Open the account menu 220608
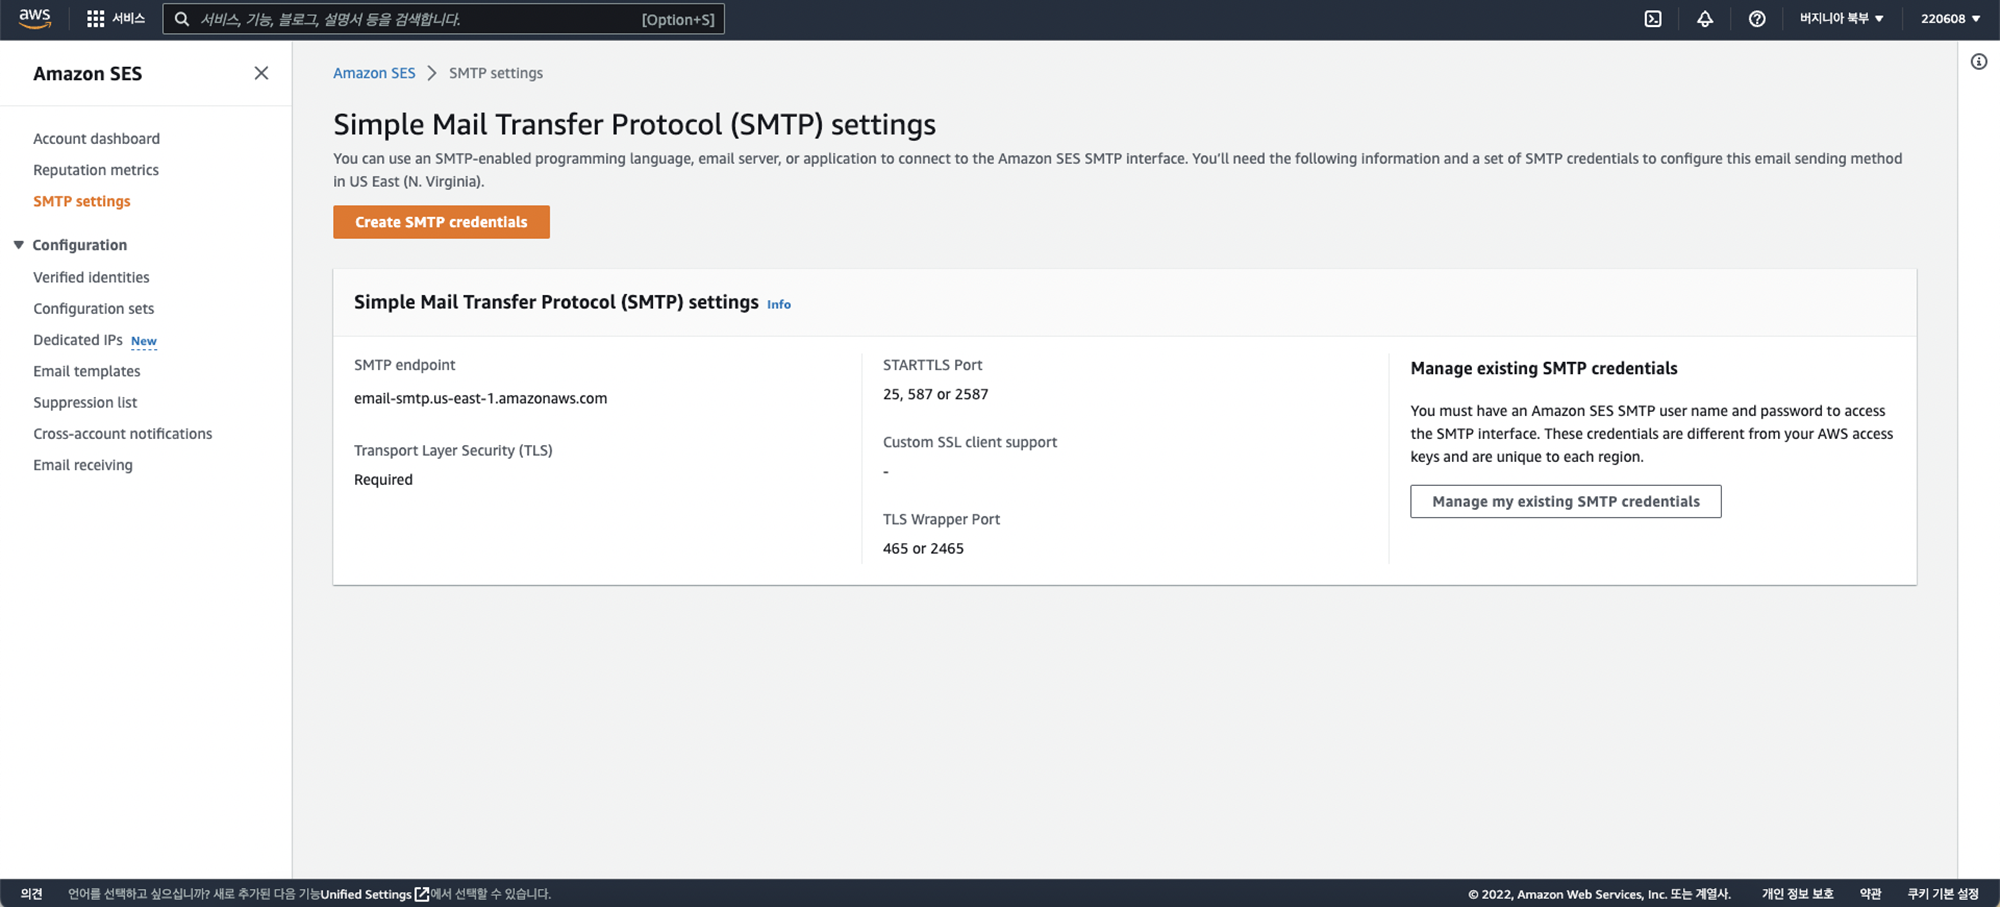The width and height of the screenshot is (2000, 907). point(1950,19)
